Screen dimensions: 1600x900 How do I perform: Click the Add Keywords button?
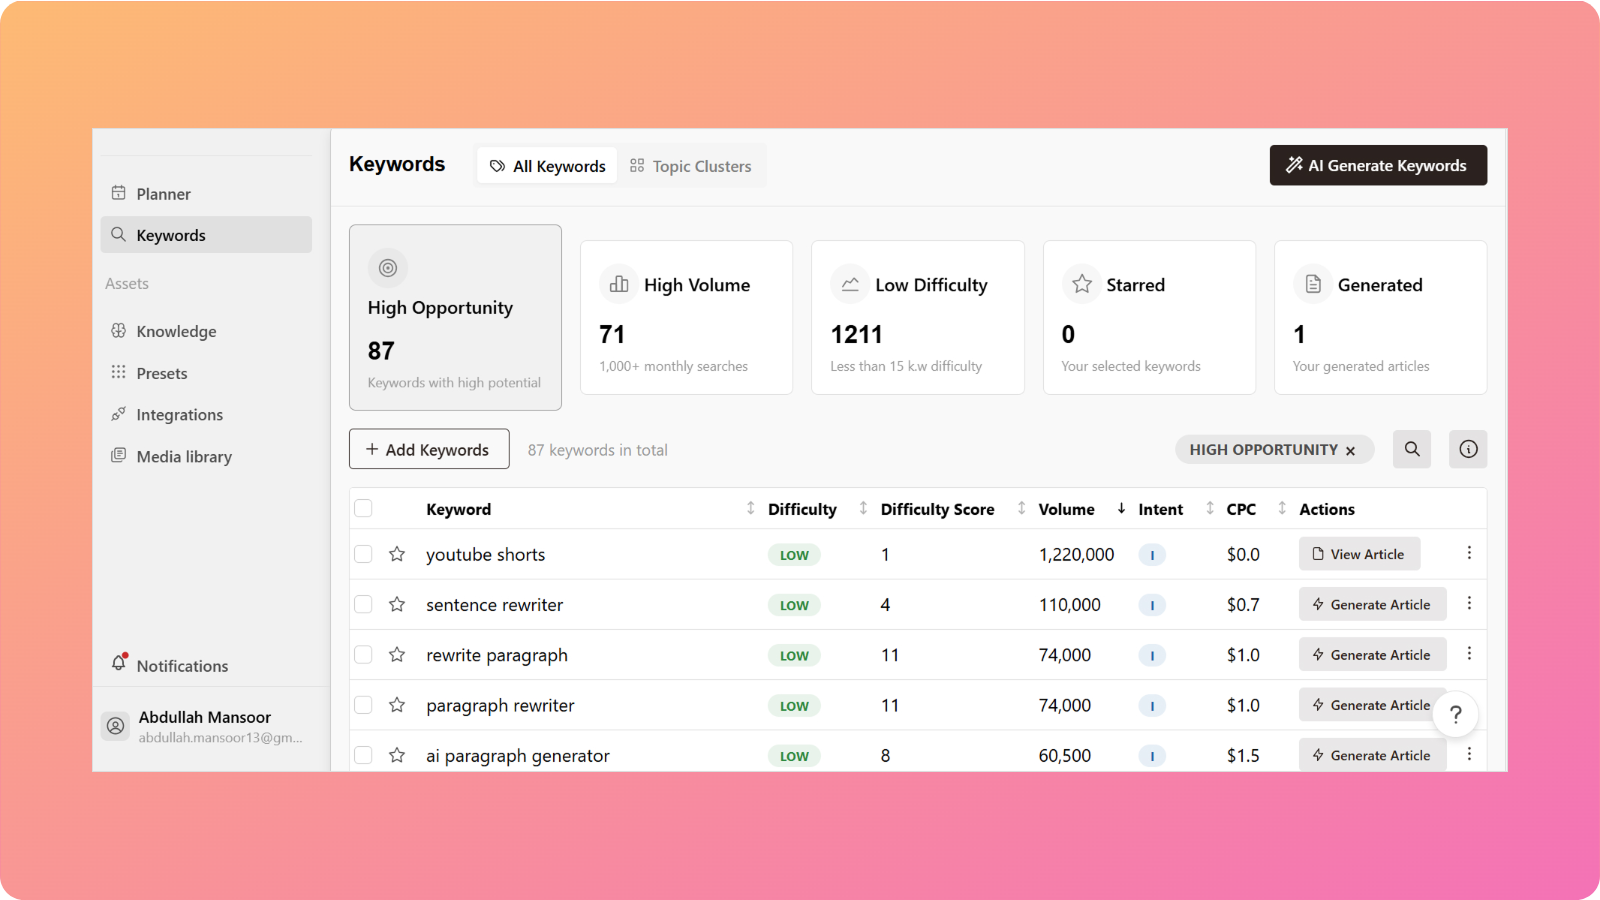pos(428,449)
